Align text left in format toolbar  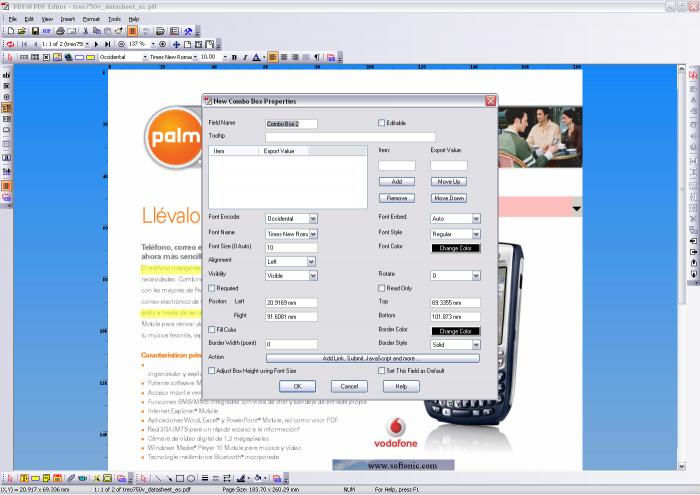(273, 57)
